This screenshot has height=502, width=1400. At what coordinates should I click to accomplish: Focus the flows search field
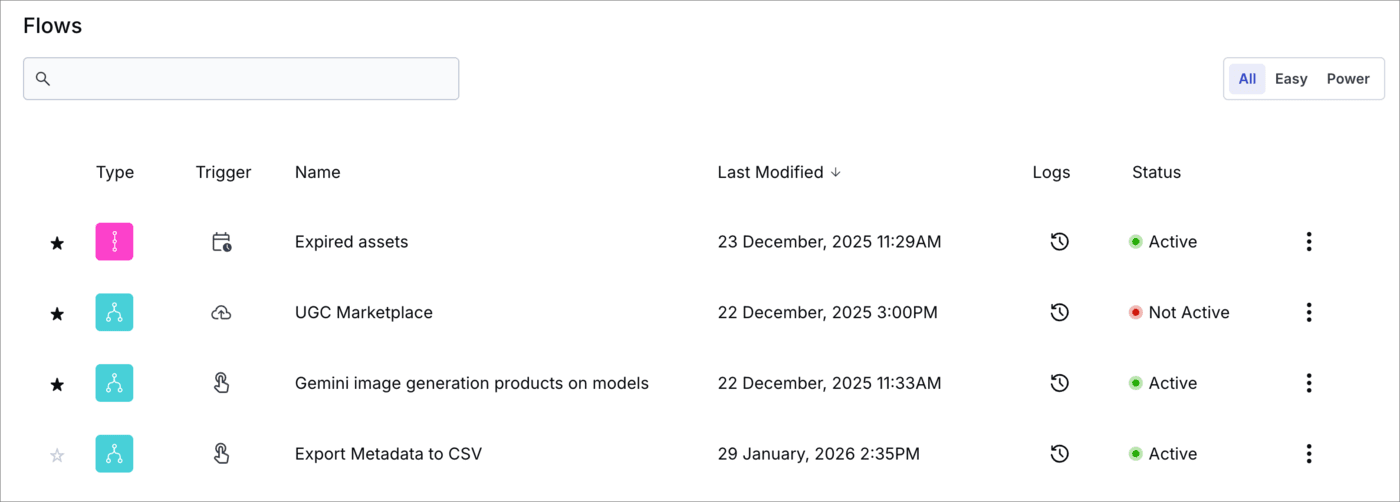pos(250,79)
